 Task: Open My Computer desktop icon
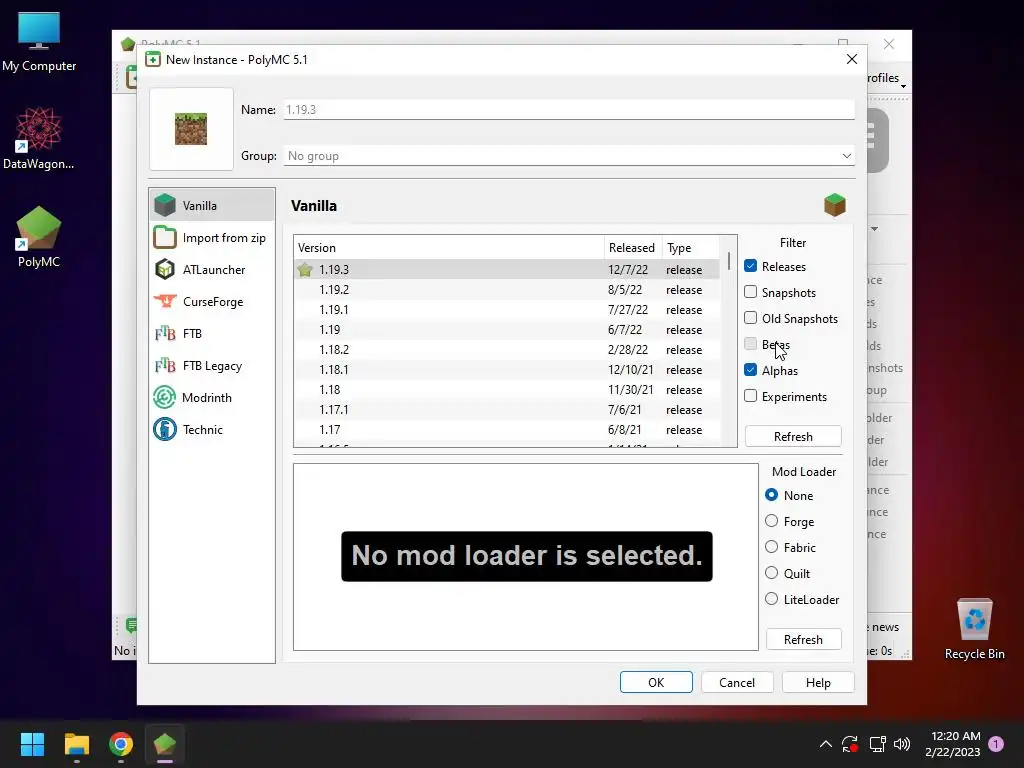click(x=39, y=42)
